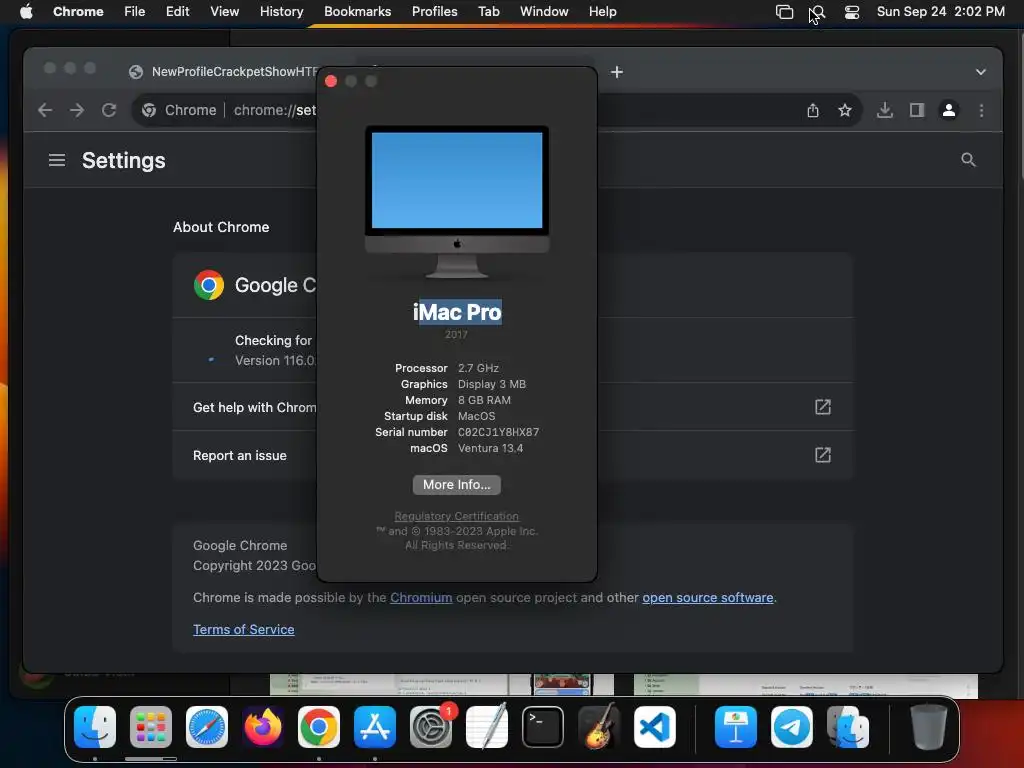
Task: Open System Settings from the Dock
Action: [431, 727]
